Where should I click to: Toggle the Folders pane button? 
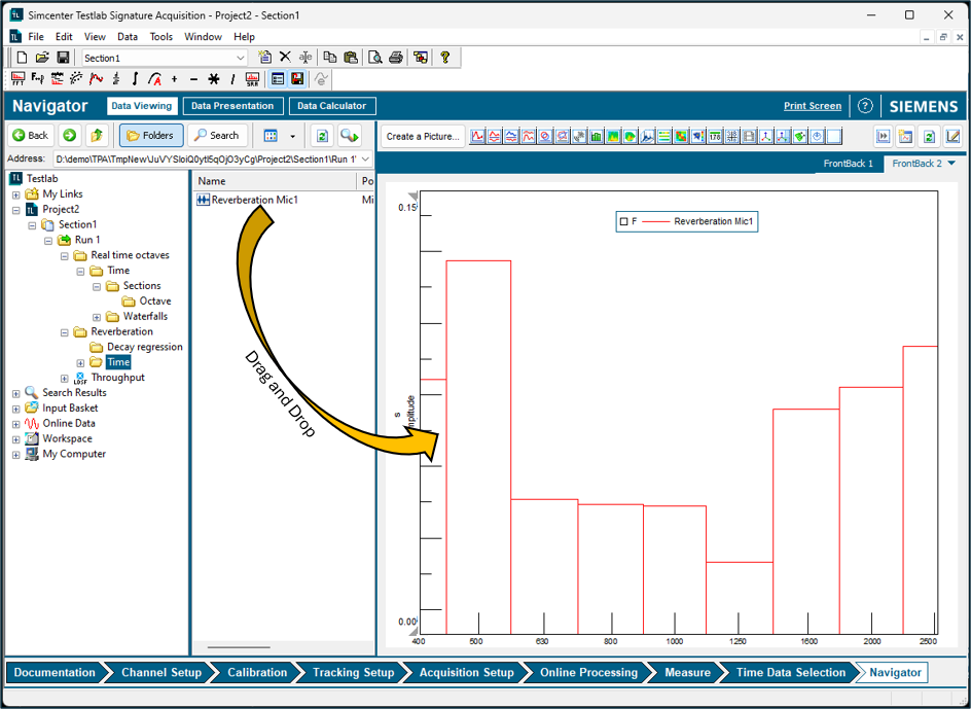[151, 135]
